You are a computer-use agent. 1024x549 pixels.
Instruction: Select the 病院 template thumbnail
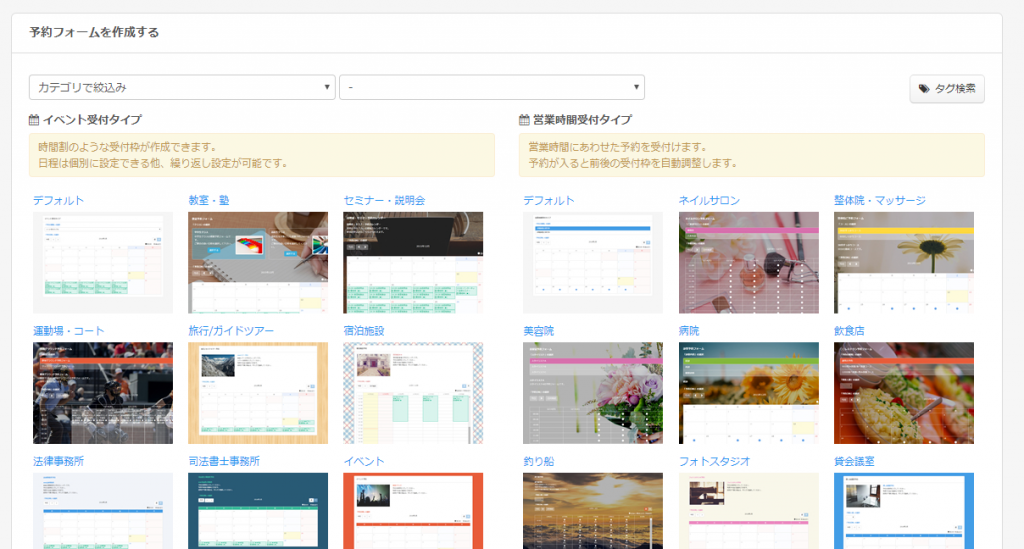point(748,393)
